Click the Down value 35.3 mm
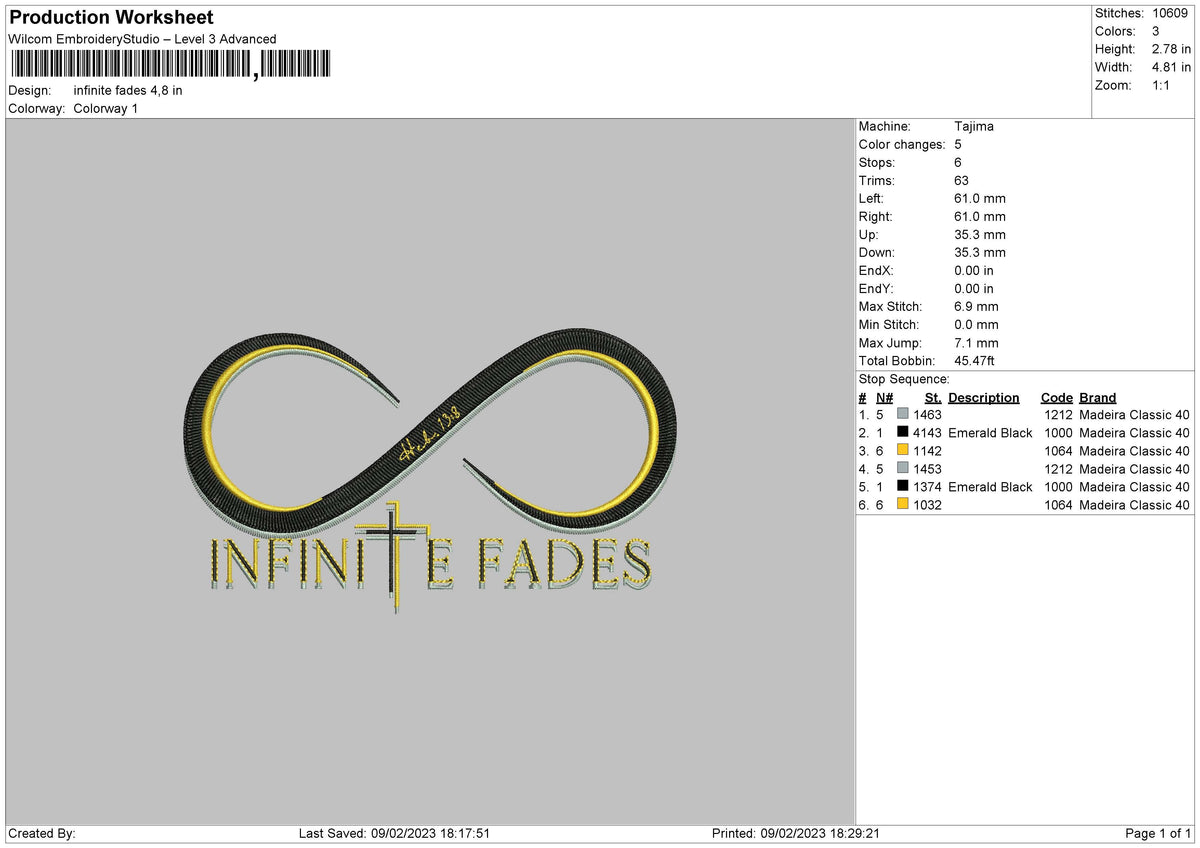The width and height of the screenshot is (1200, 848). point(980,252)
